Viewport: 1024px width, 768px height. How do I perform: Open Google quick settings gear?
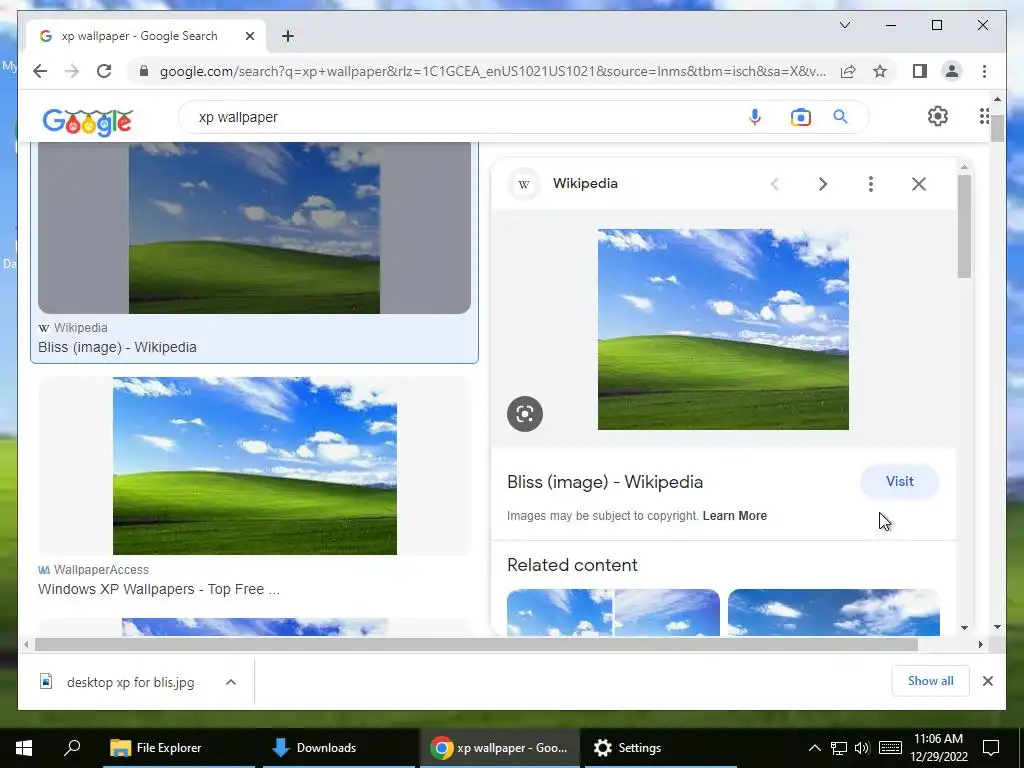[x=937, y=116]
